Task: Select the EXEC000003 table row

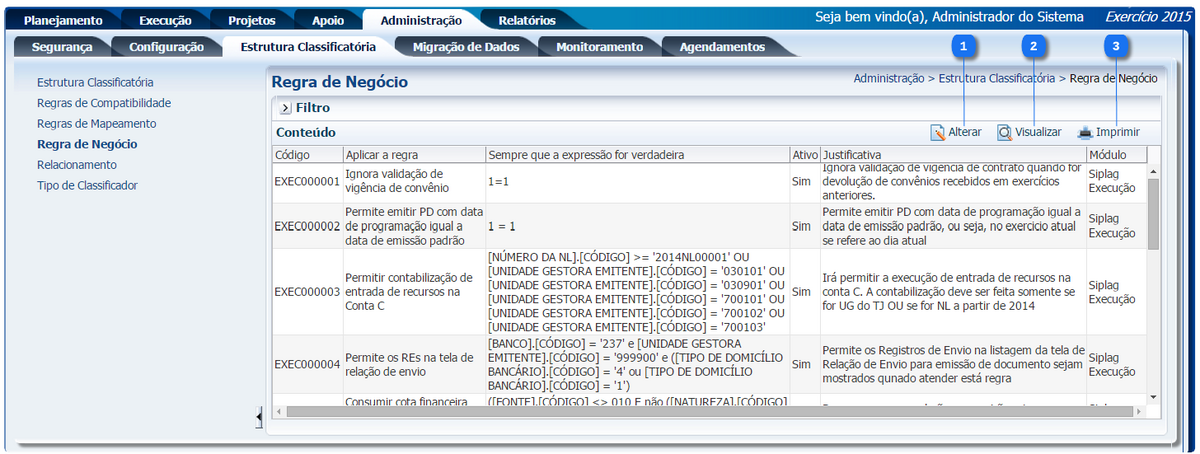Action: pos(307,292)
